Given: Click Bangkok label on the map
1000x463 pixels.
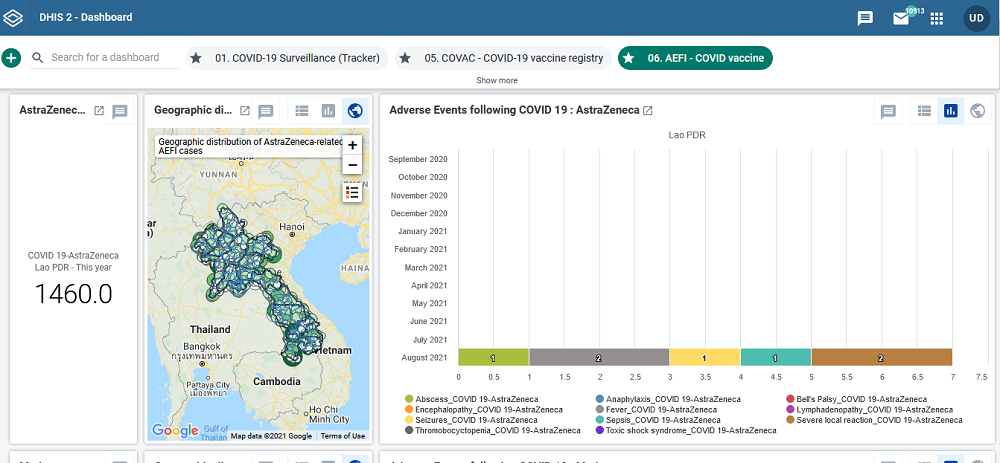Looking at the screenshot, I should 202,346.
